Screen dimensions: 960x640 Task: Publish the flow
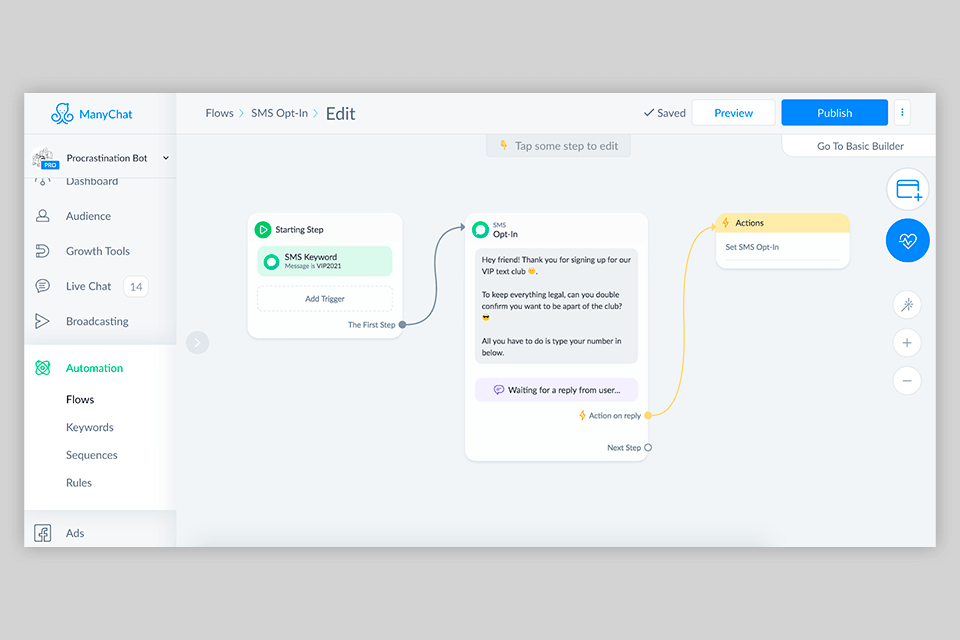pos(834,113)
